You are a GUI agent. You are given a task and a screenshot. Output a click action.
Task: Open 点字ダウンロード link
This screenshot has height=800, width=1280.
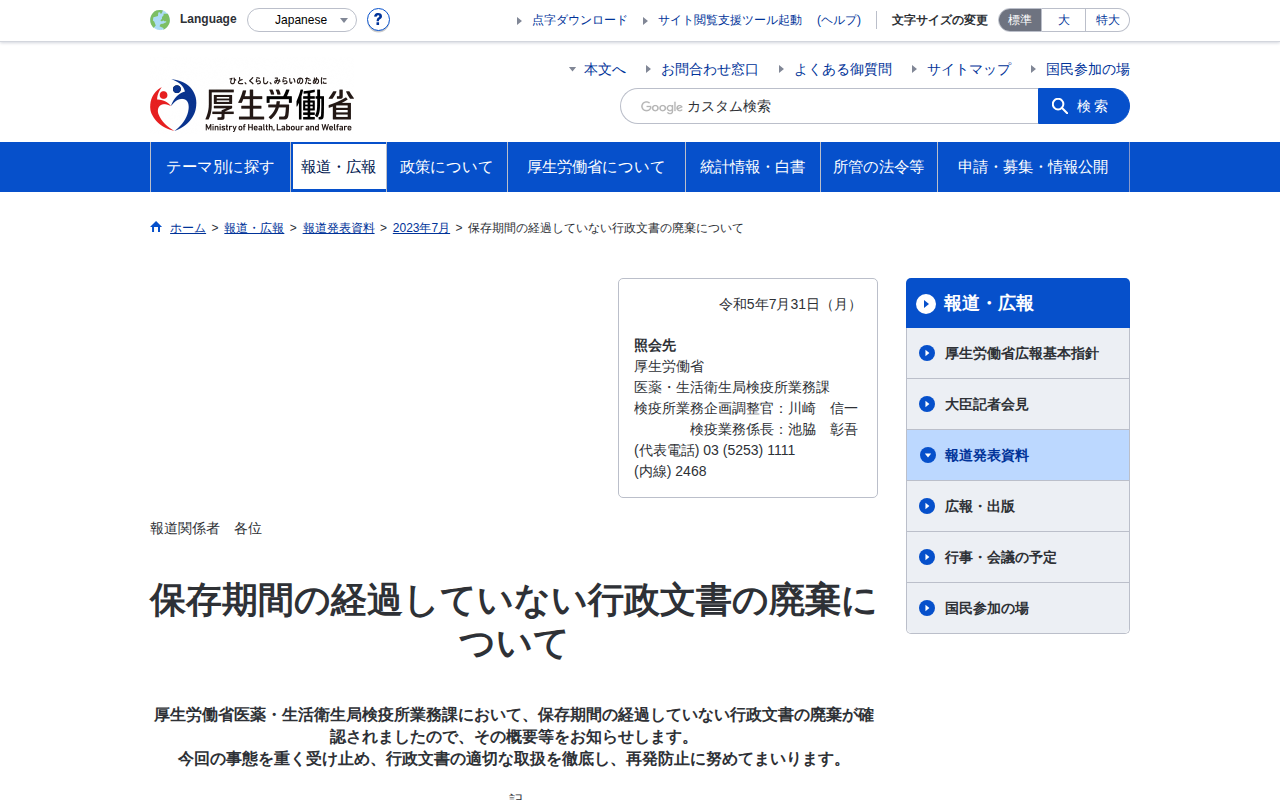(580, 20)
